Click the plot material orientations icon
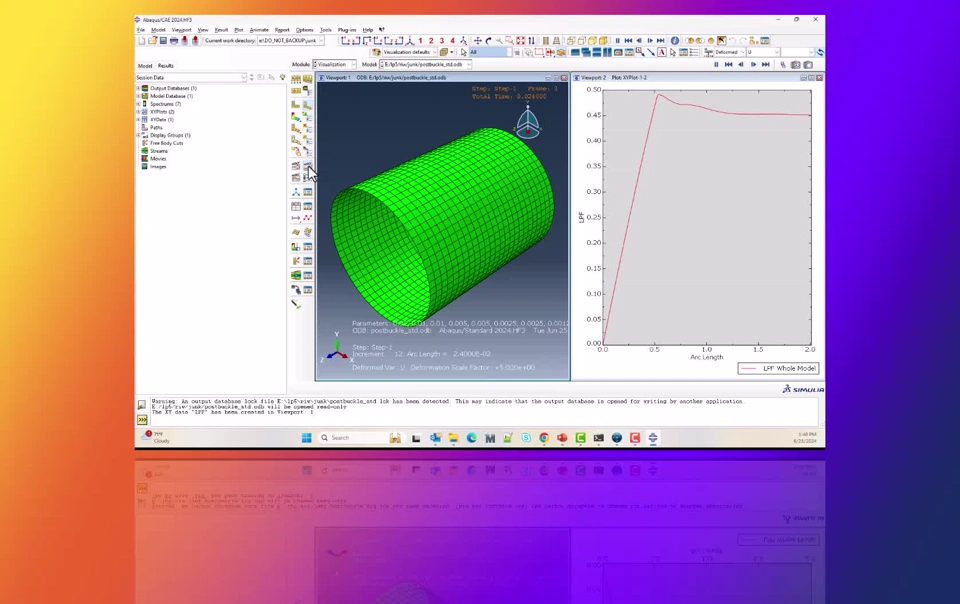Screen dimensions: 960x604 point(296,140)
